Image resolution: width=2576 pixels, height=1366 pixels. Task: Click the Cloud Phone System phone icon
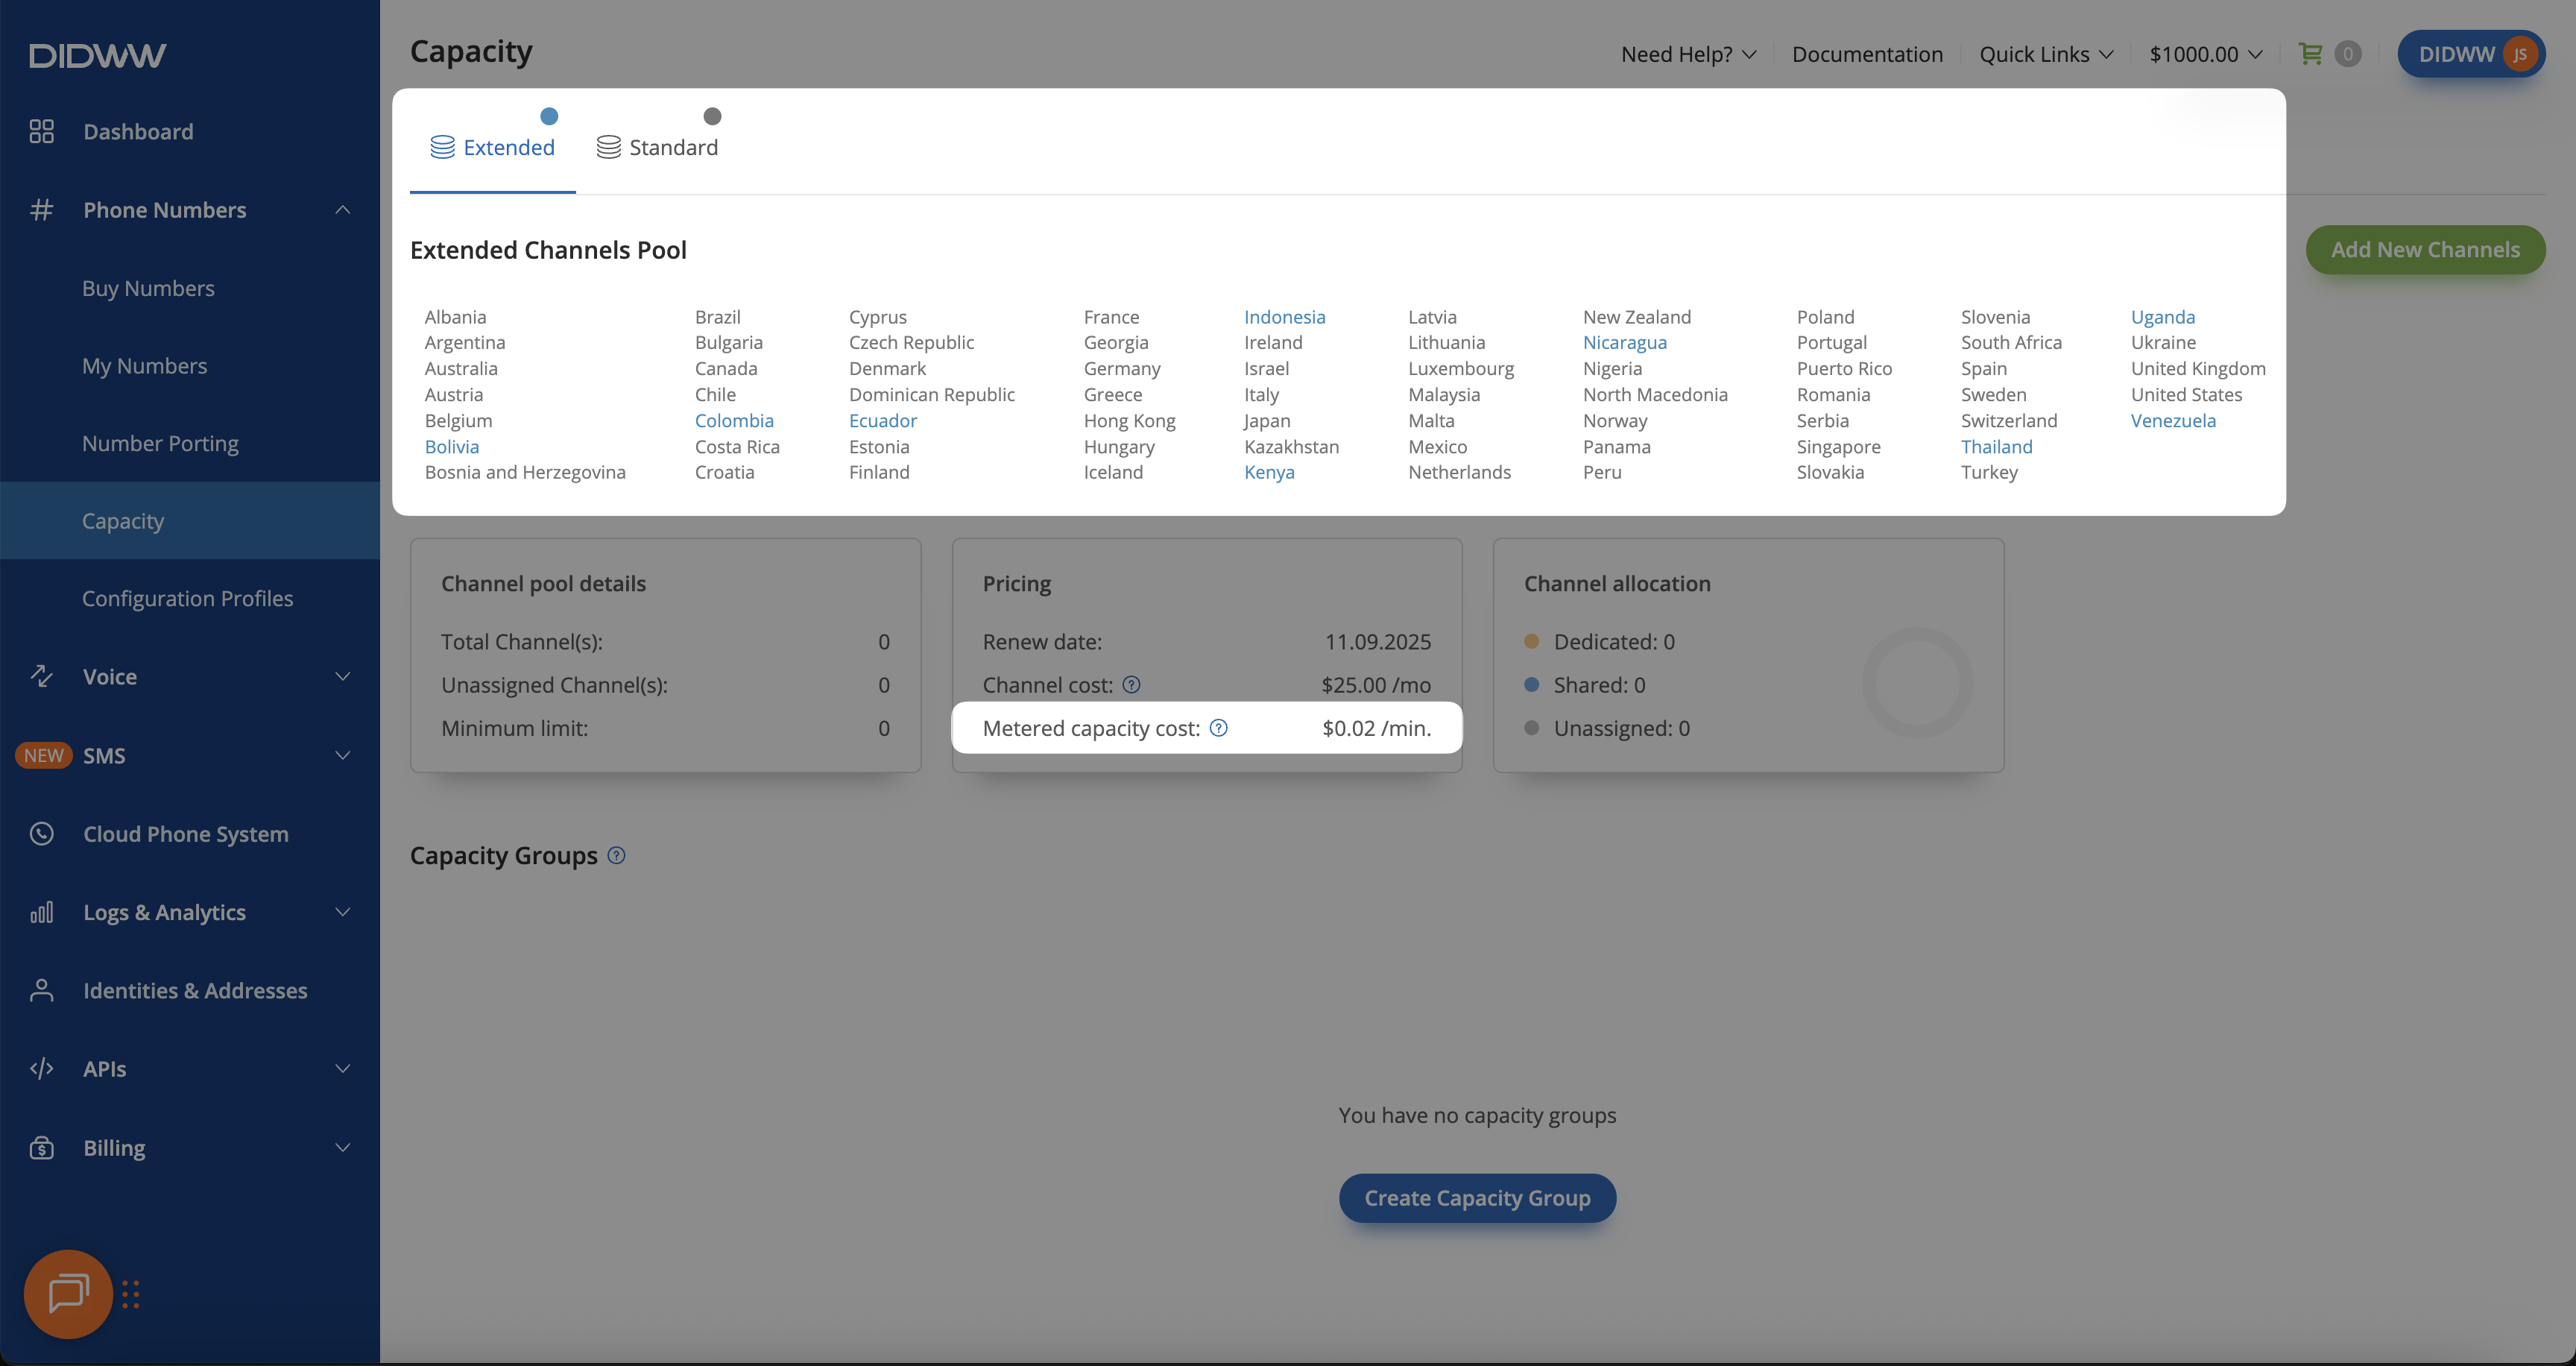point(41,833)
